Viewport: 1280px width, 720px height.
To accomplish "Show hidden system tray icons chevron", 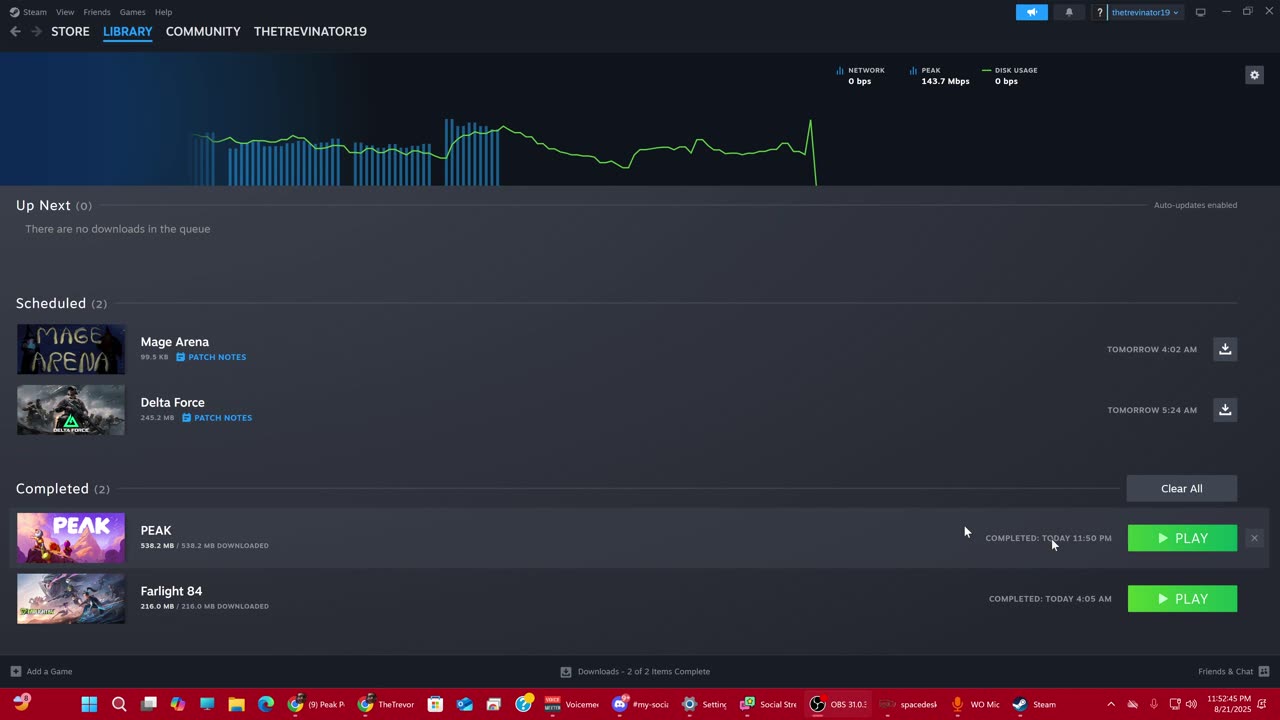I will point(1110,704).
